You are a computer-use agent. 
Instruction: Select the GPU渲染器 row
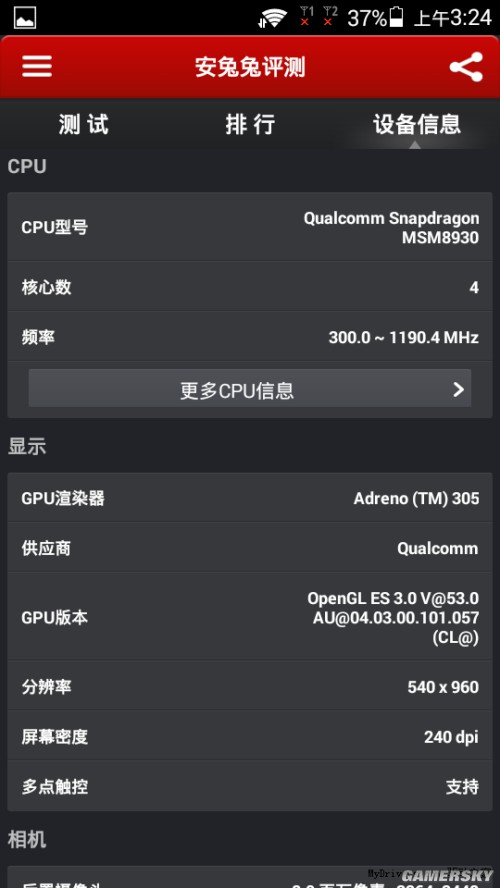(250, 498)
